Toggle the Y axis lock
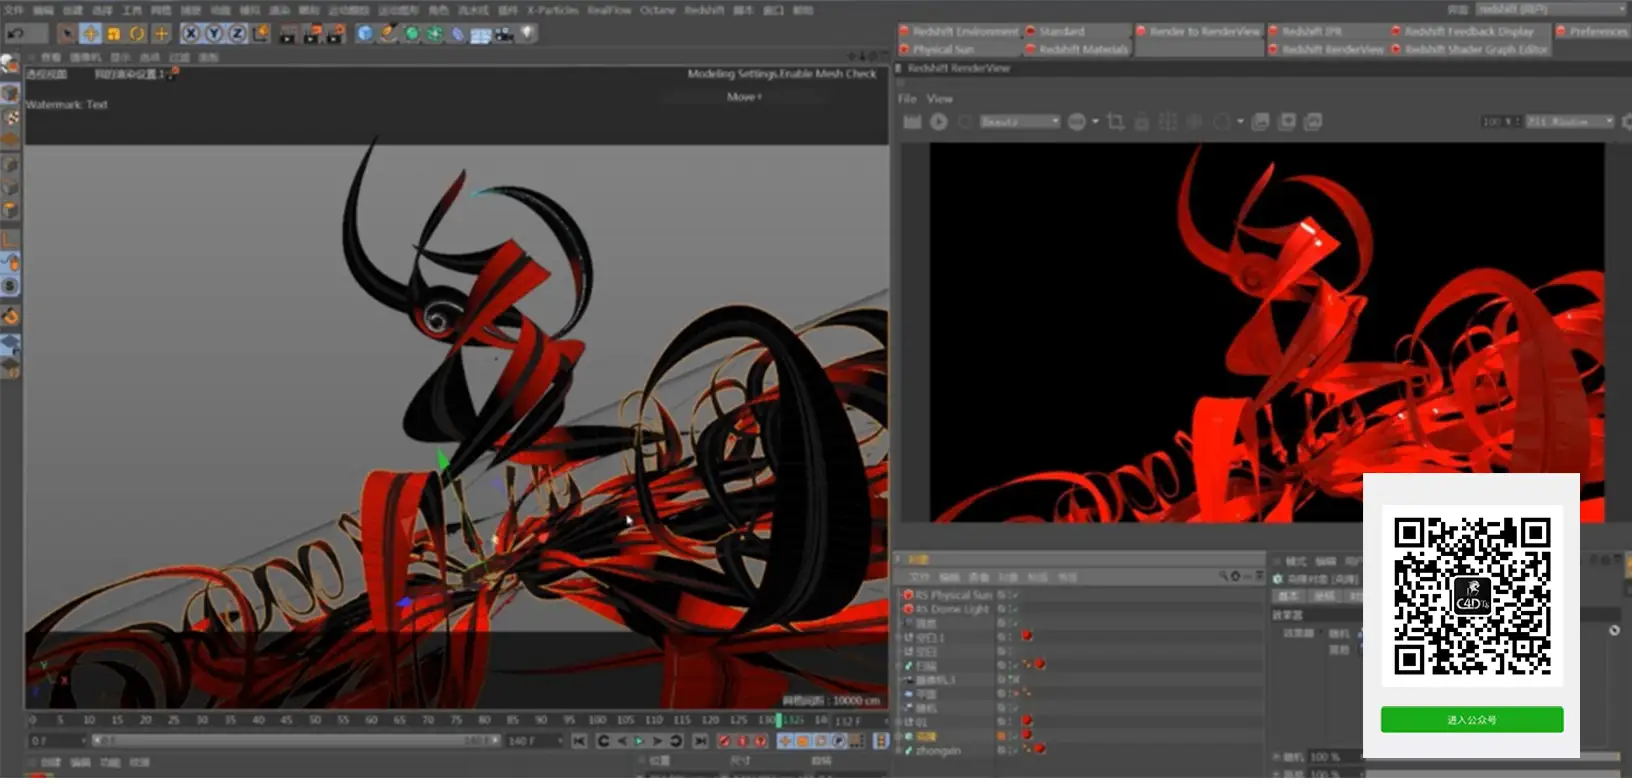 (213, 34)
